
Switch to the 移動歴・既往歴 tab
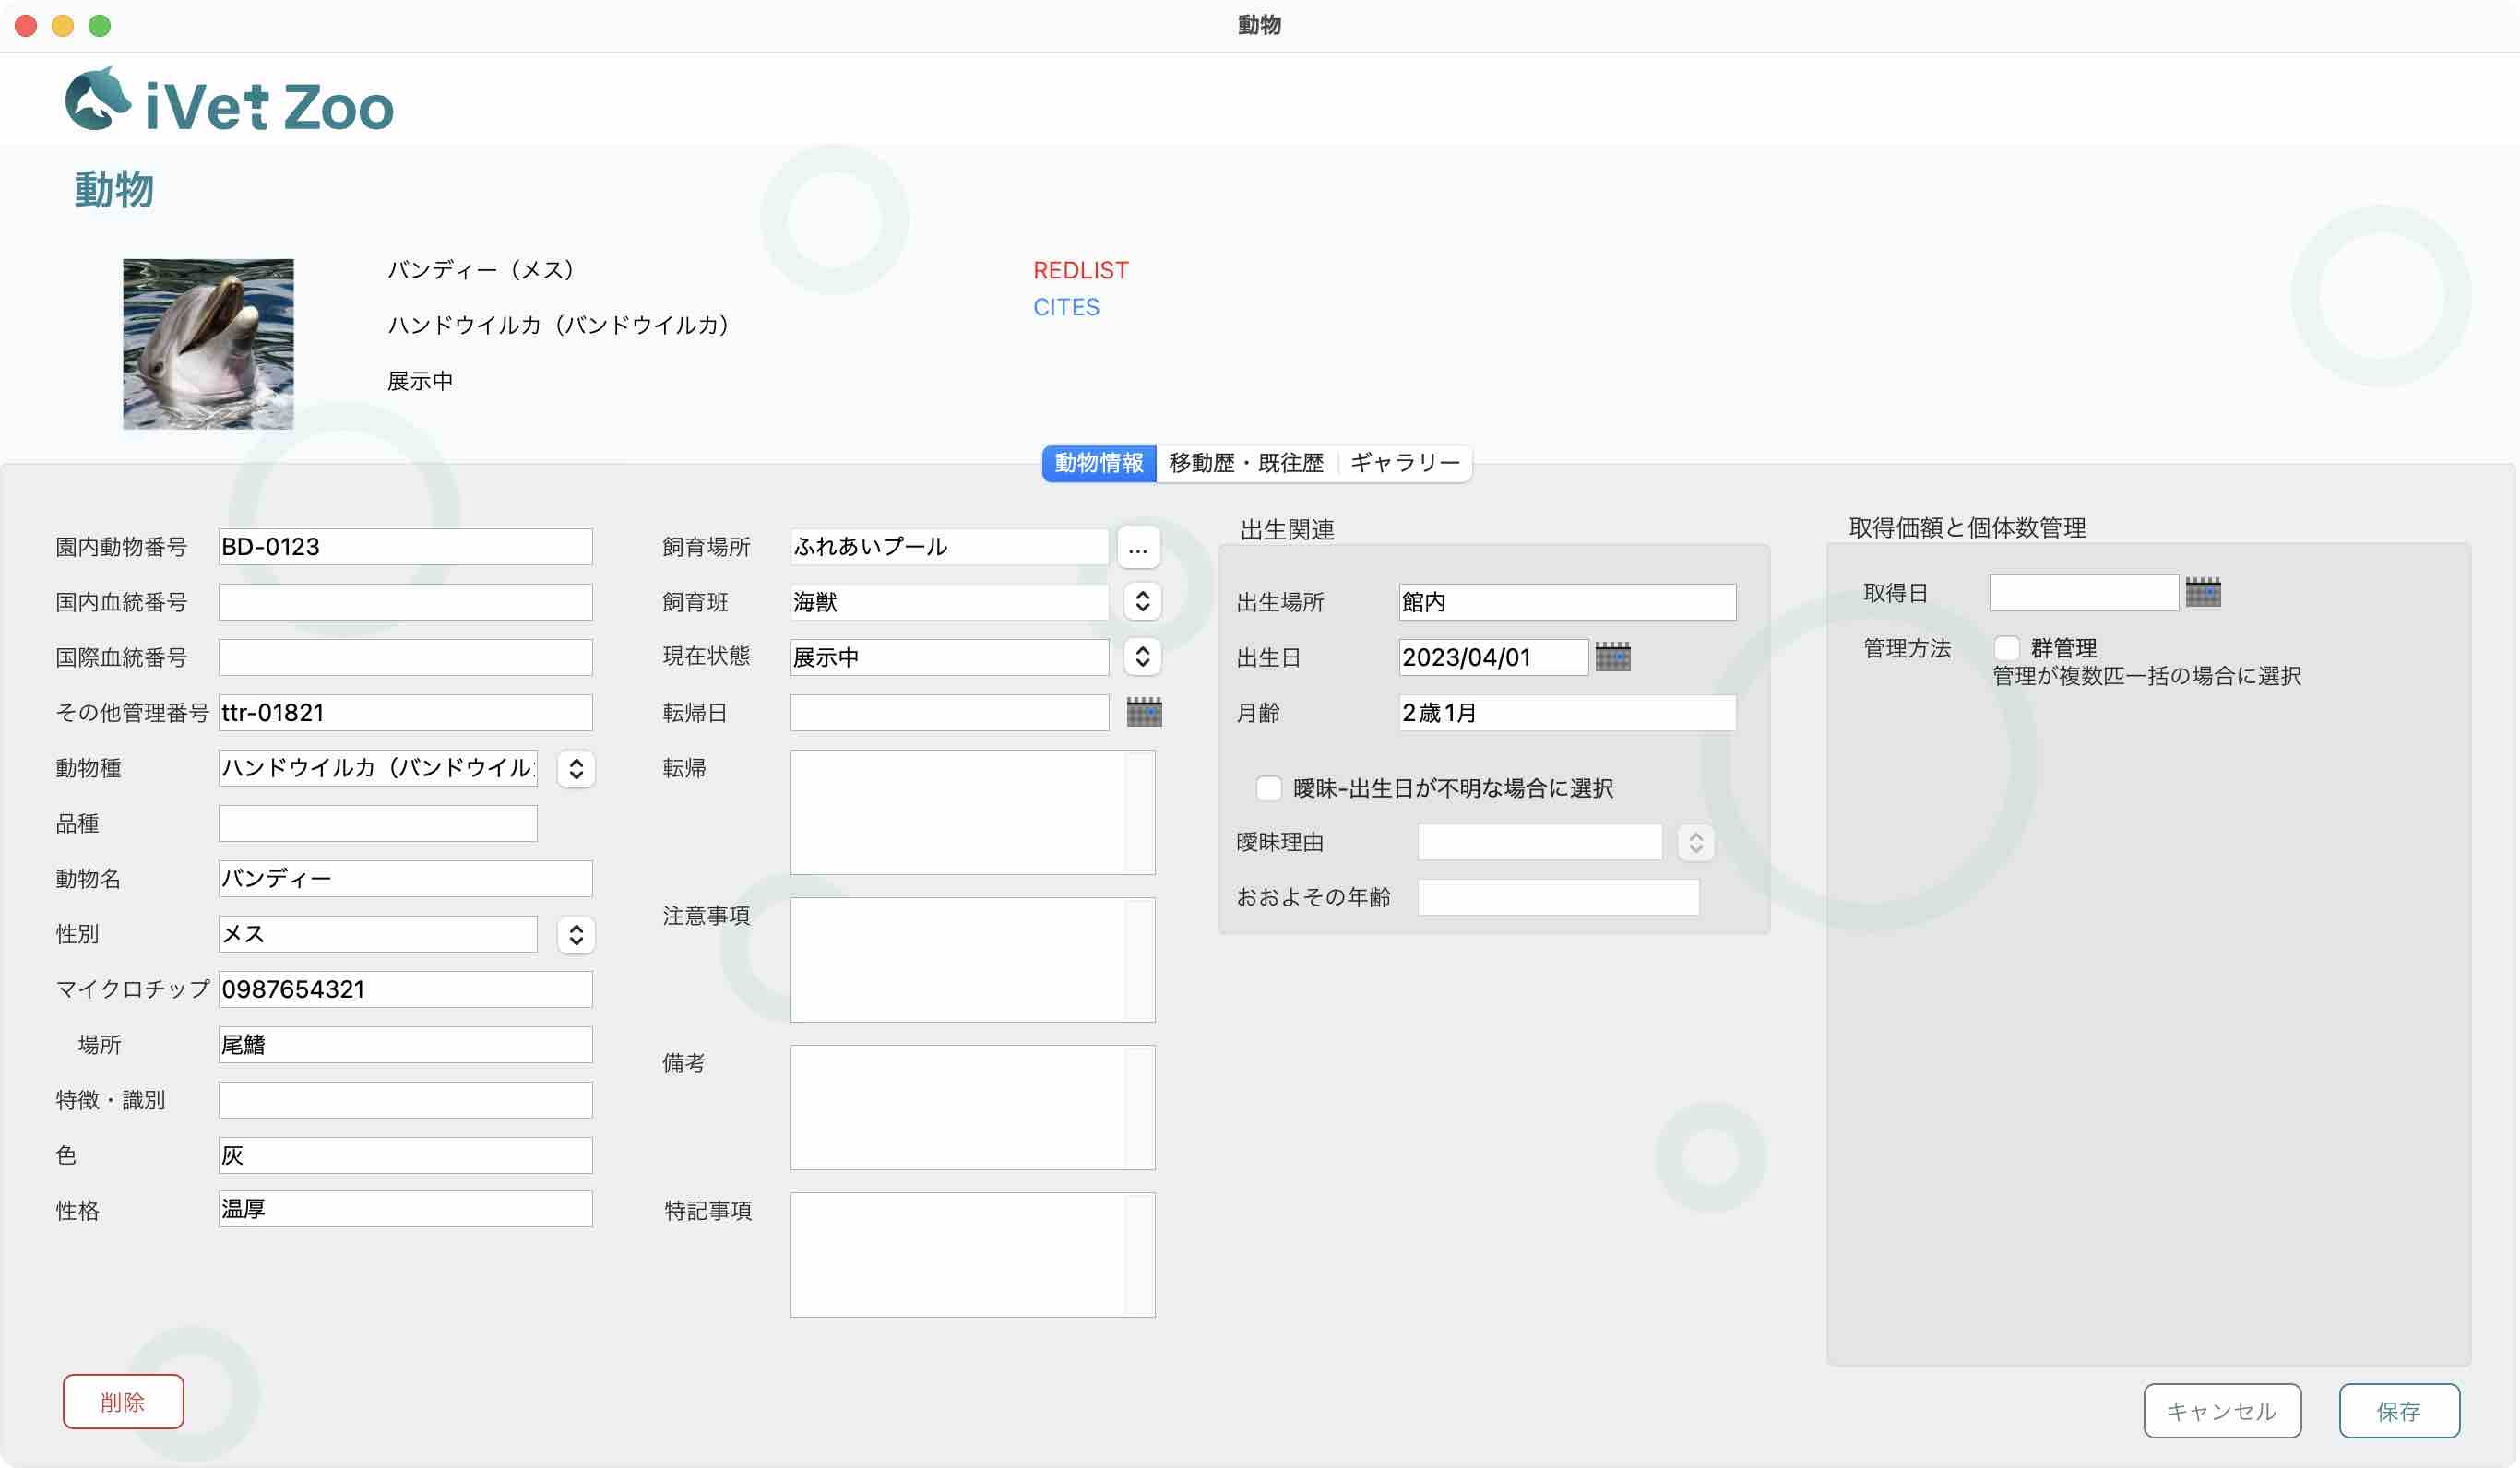coord(1244,462)
